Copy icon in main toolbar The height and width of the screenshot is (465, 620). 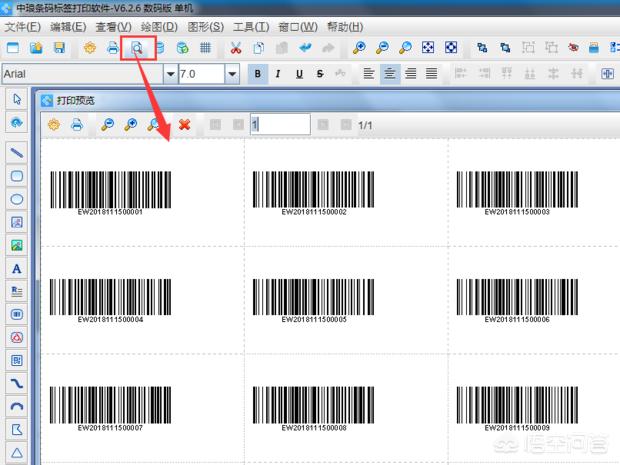coord(259,48)
